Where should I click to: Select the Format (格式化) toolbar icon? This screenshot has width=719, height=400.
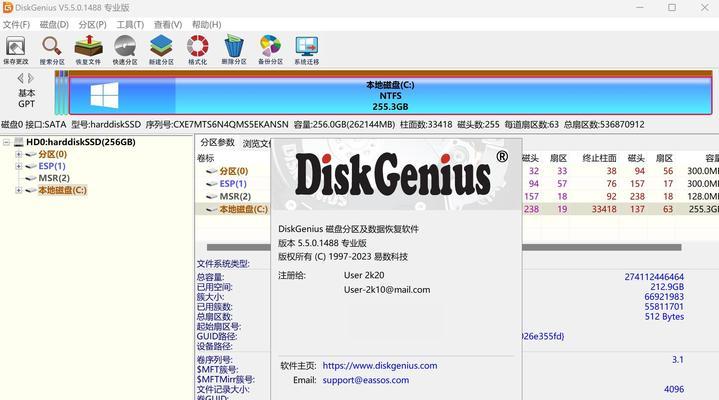[198, 50]
